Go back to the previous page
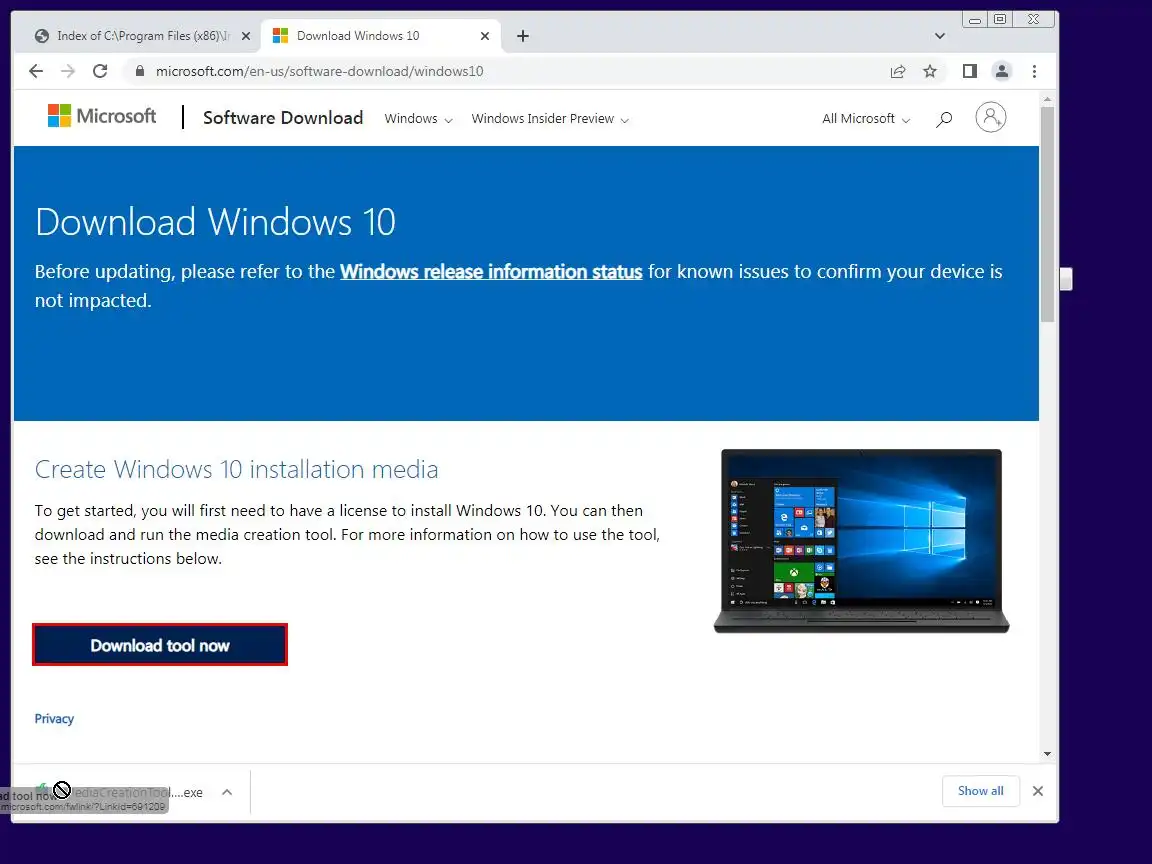Image resolution: width=1152 pixels, height=864 pixels. click(36, 71)
